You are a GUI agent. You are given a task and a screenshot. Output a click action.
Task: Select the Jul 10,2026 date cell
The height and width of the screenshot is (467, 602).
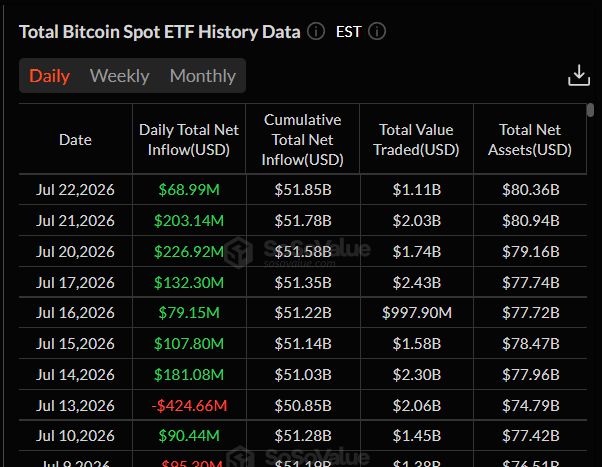(75, 436)
